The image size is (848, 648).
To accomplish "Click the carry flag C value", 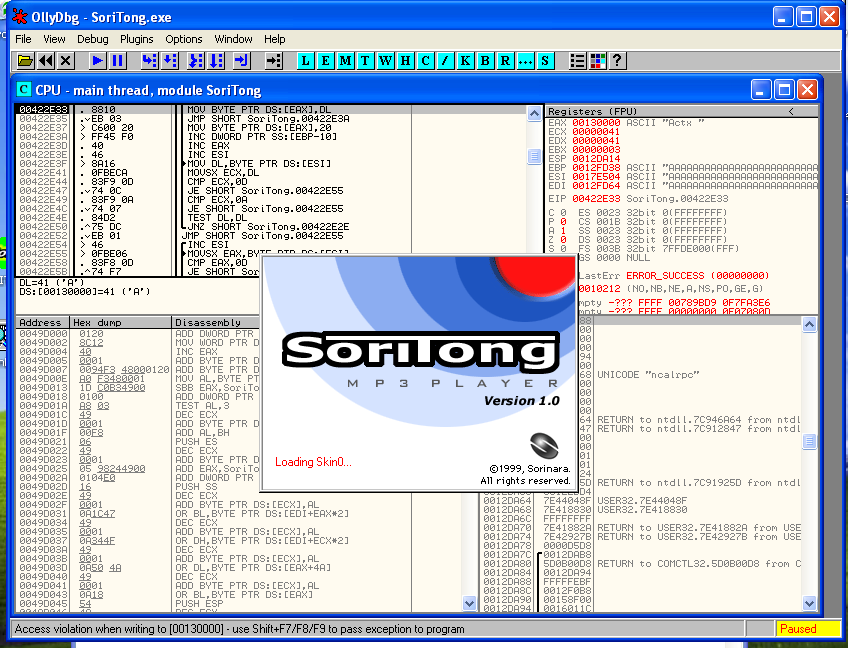I will 563,213.
